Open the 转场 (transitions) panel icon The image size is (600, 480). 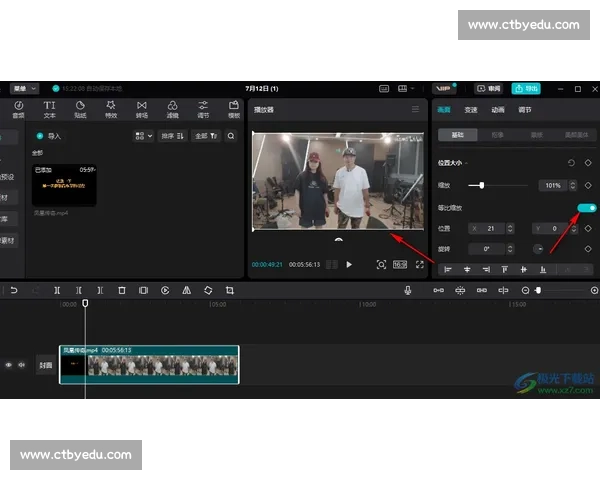coord(141,108)
